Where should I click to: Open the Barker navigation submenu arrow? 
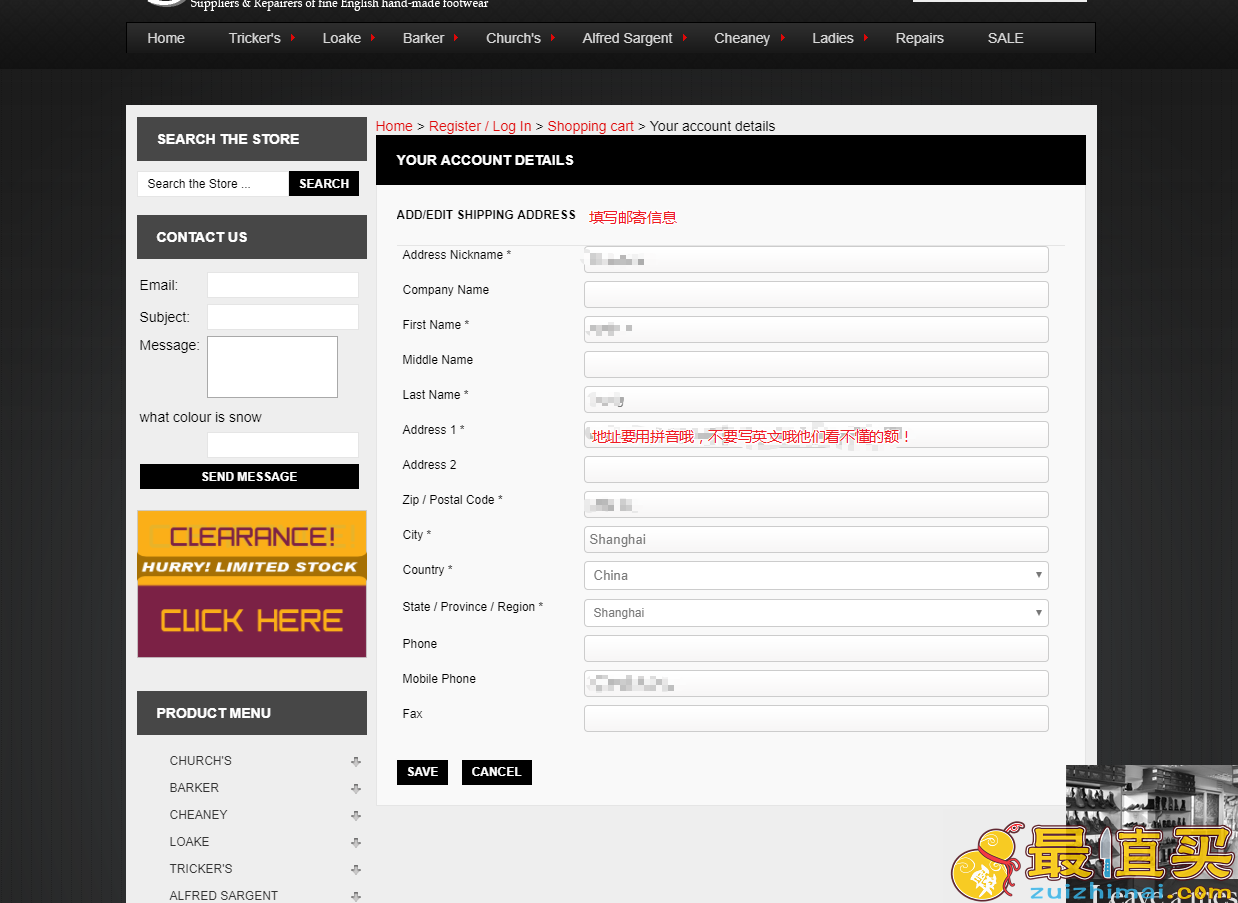coord(455,37)
